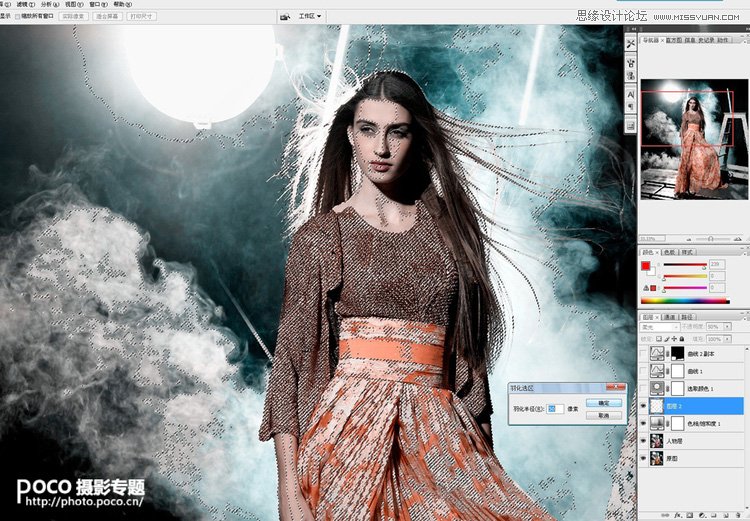This screenshot has height=521, width=750.
Task: Open the layer blend mode dropdown
Action: click(x=660, y=327)
